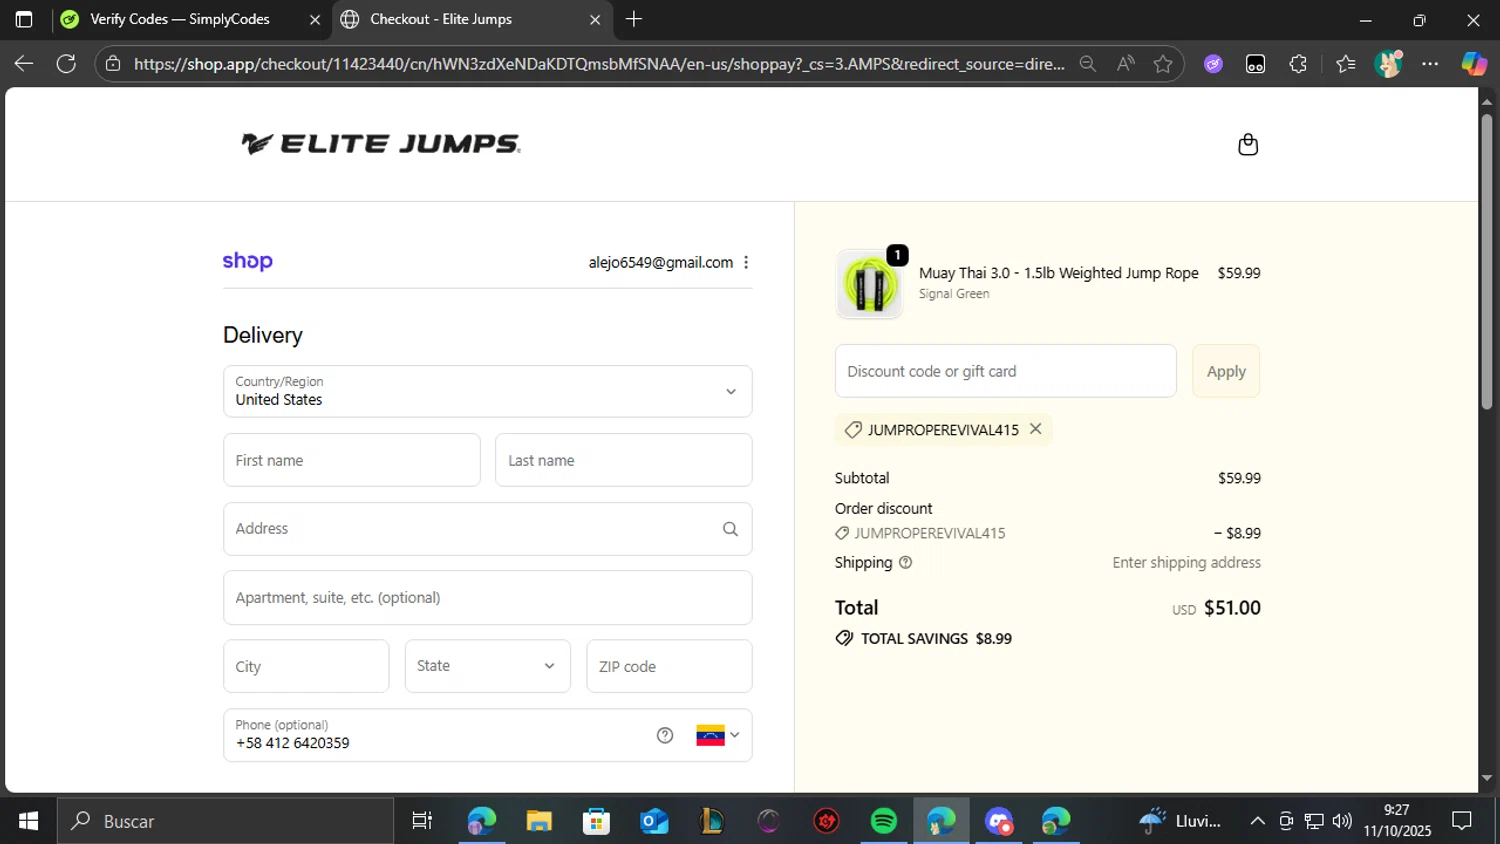Image resolution: width=1500 pixels, height=844 pixels.
Task: Click the Address input field
Action: tap(488, 529)
